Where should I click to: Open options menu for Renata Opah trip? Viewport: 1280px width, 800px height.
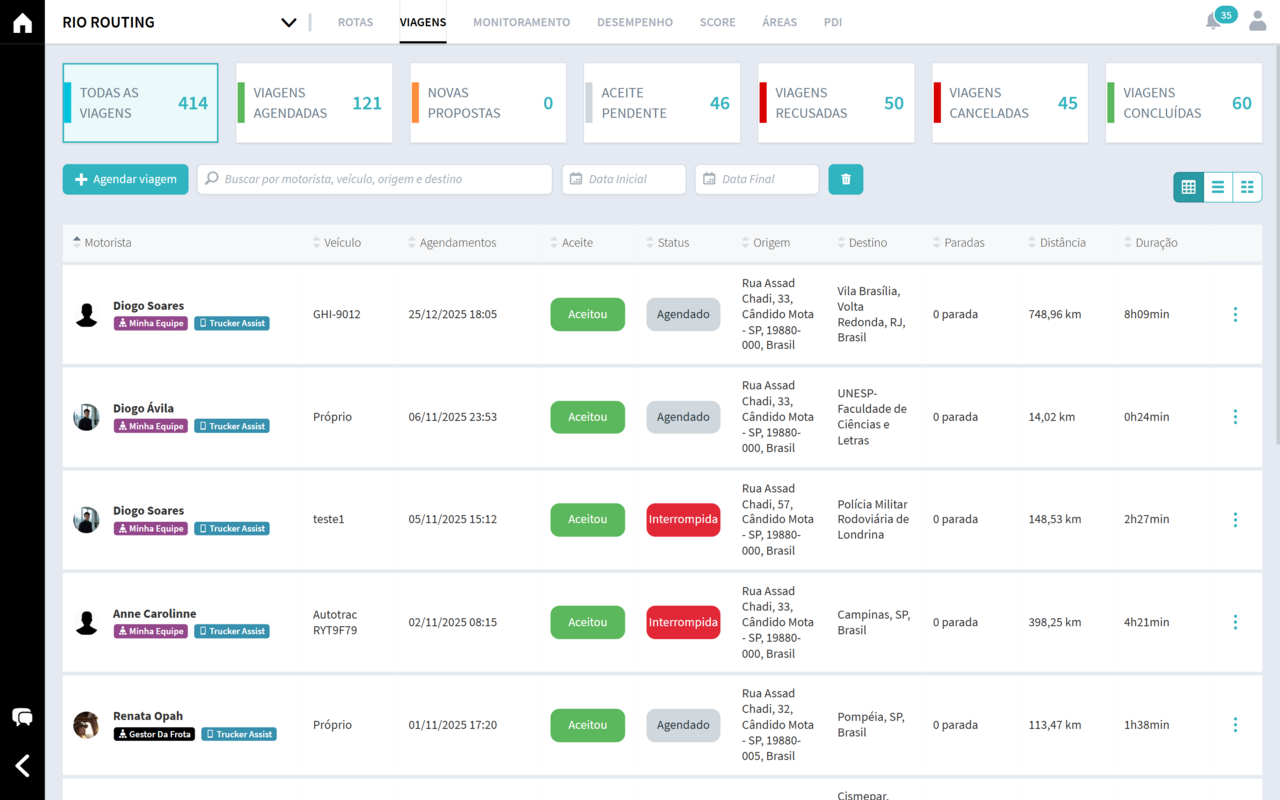pyautogui.click(x=1235, y=725)
